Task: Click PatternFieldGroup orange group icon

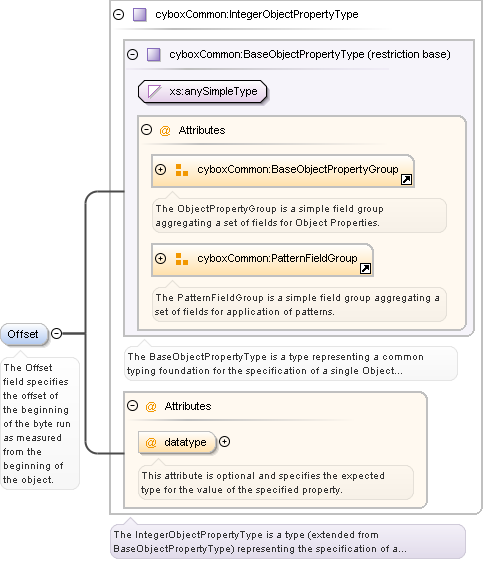Action: (x=182, y=259)
